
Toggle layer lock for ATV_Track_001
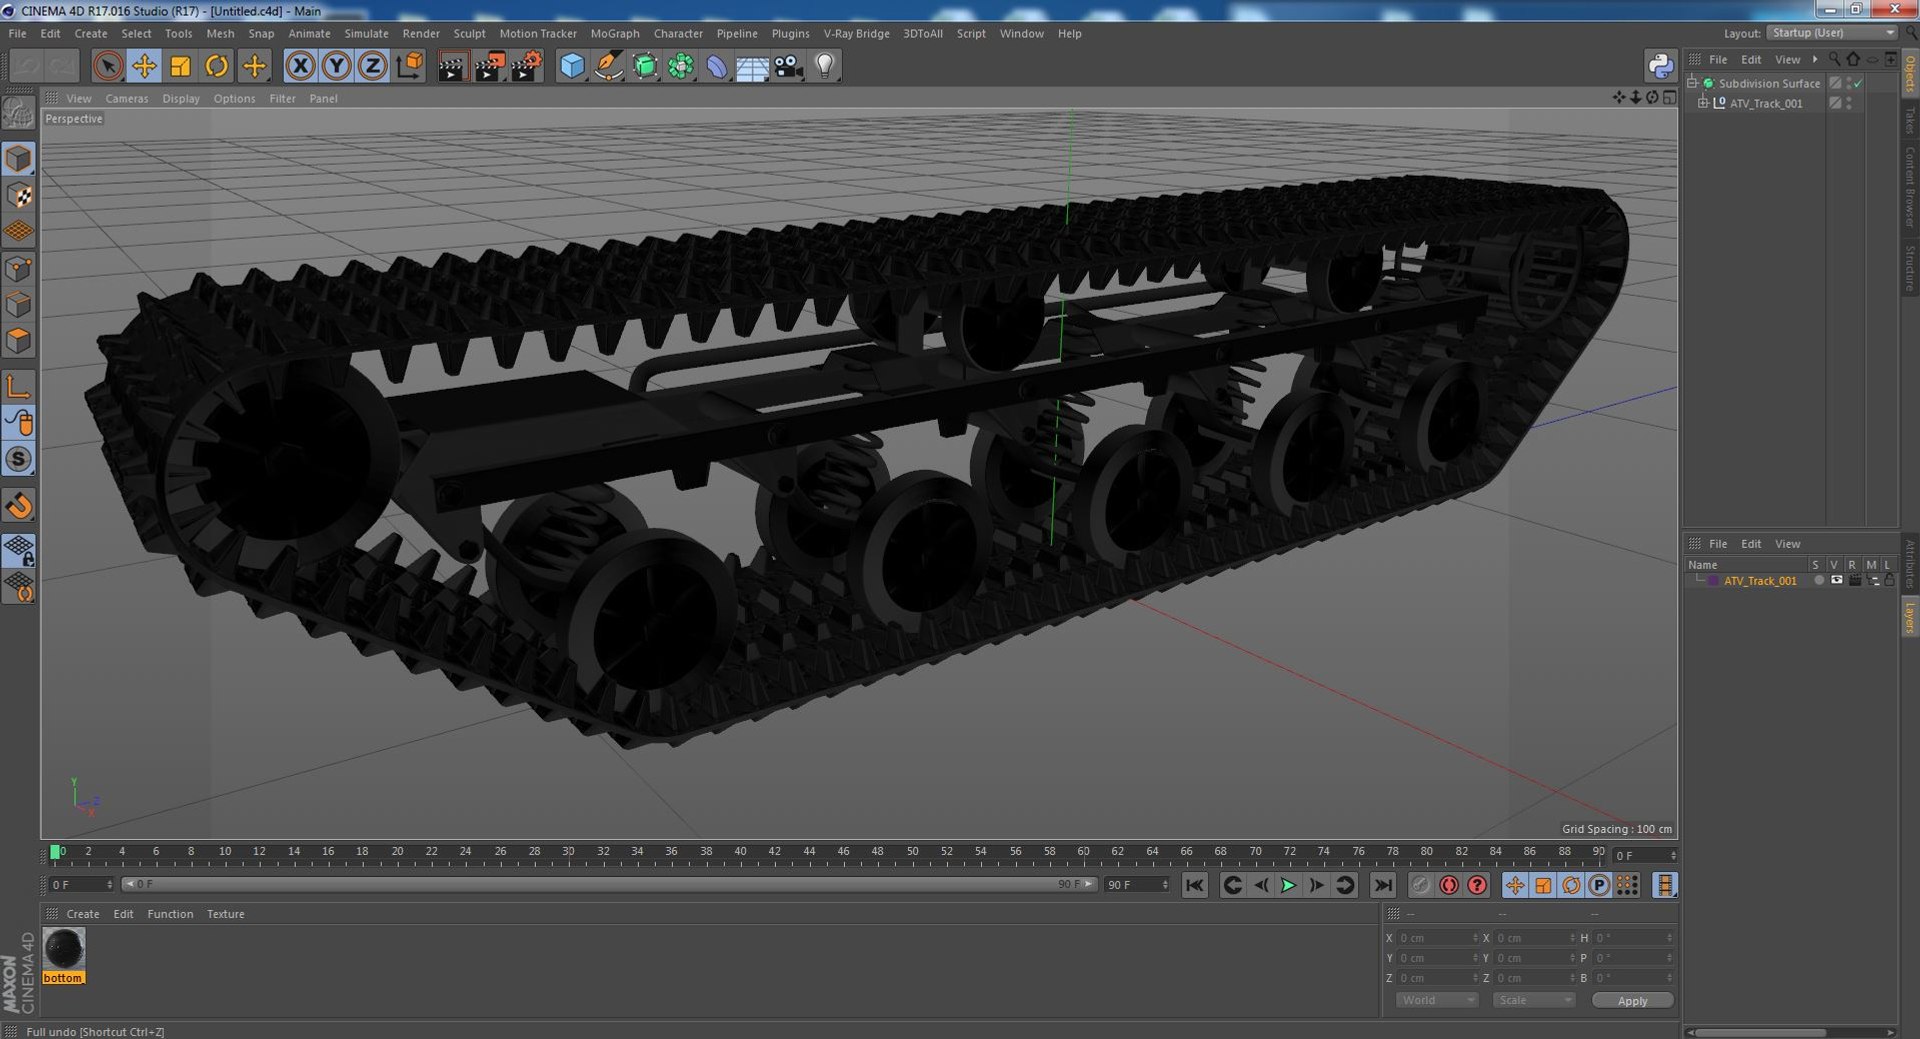(1890, 581)
